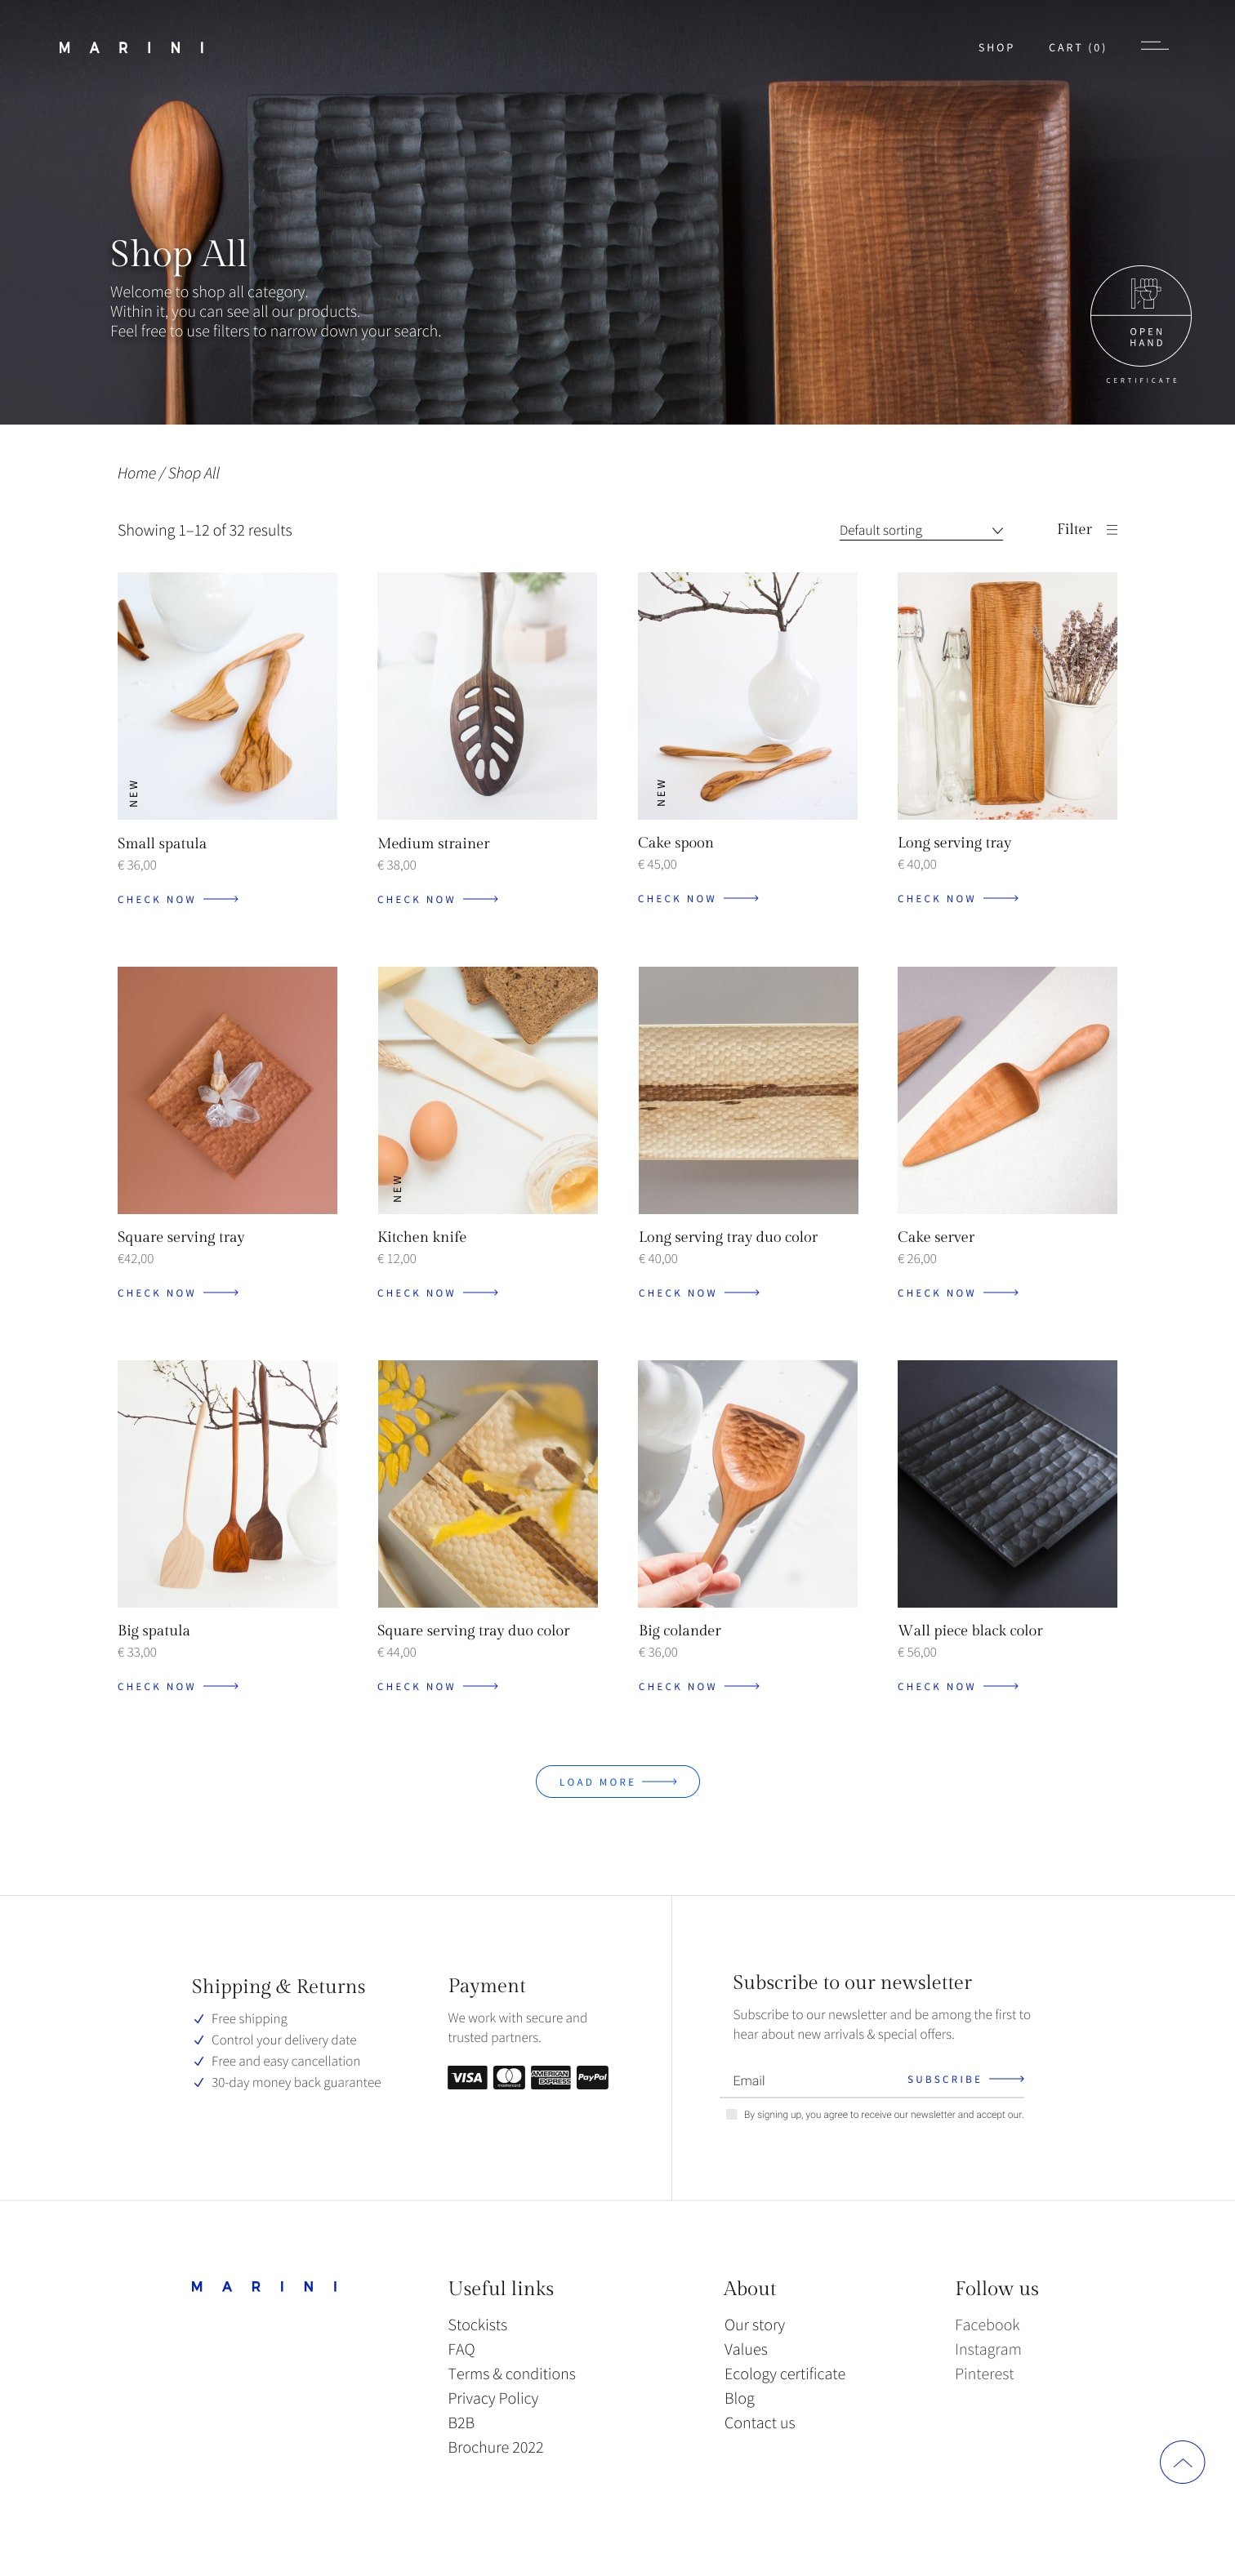Image resolution: width=1235 pixels, height=2576 pixels.
Task: Open the Default sorting dropdown
Action: pyautogui.click(x=920, y=530)
